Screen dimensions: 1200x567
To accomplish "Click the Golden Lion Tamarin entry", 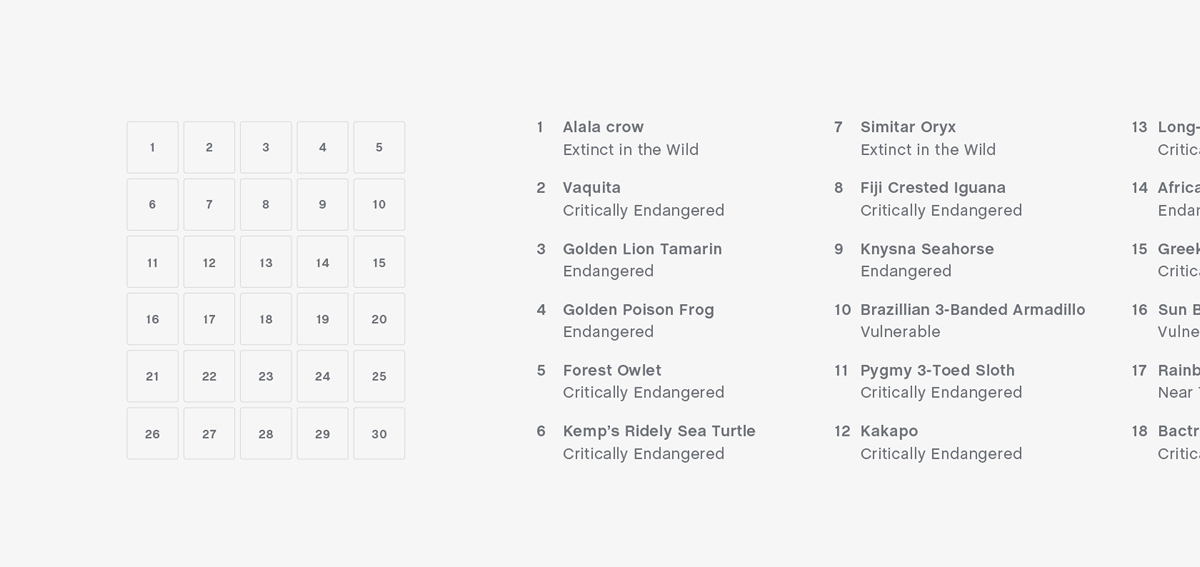I will 642,249.
